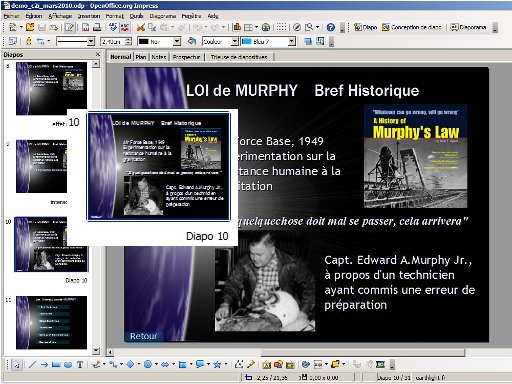The image size is (512, 384).
Task: Switch to the Trieuse de diapositives tab
Action: pyautogui.click(x=239, y=57)
